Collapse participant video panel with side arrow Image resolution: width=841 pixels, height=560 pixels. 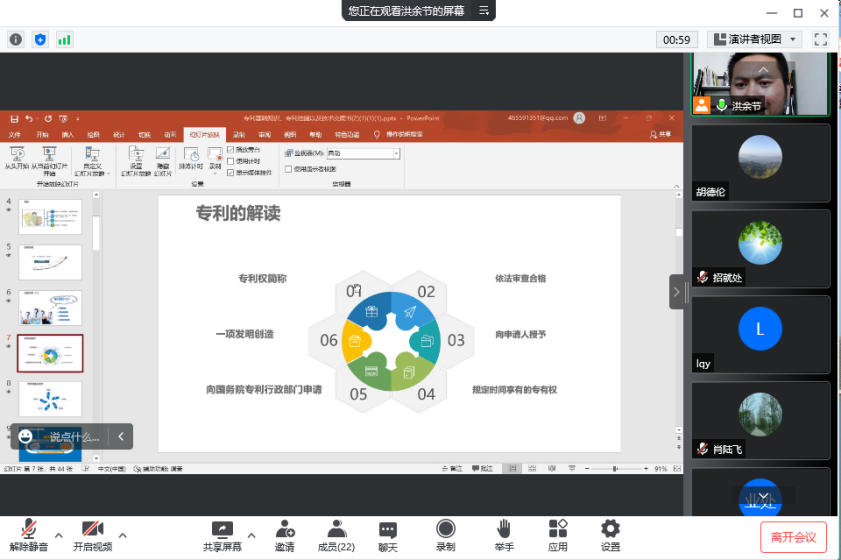[676, 292]
